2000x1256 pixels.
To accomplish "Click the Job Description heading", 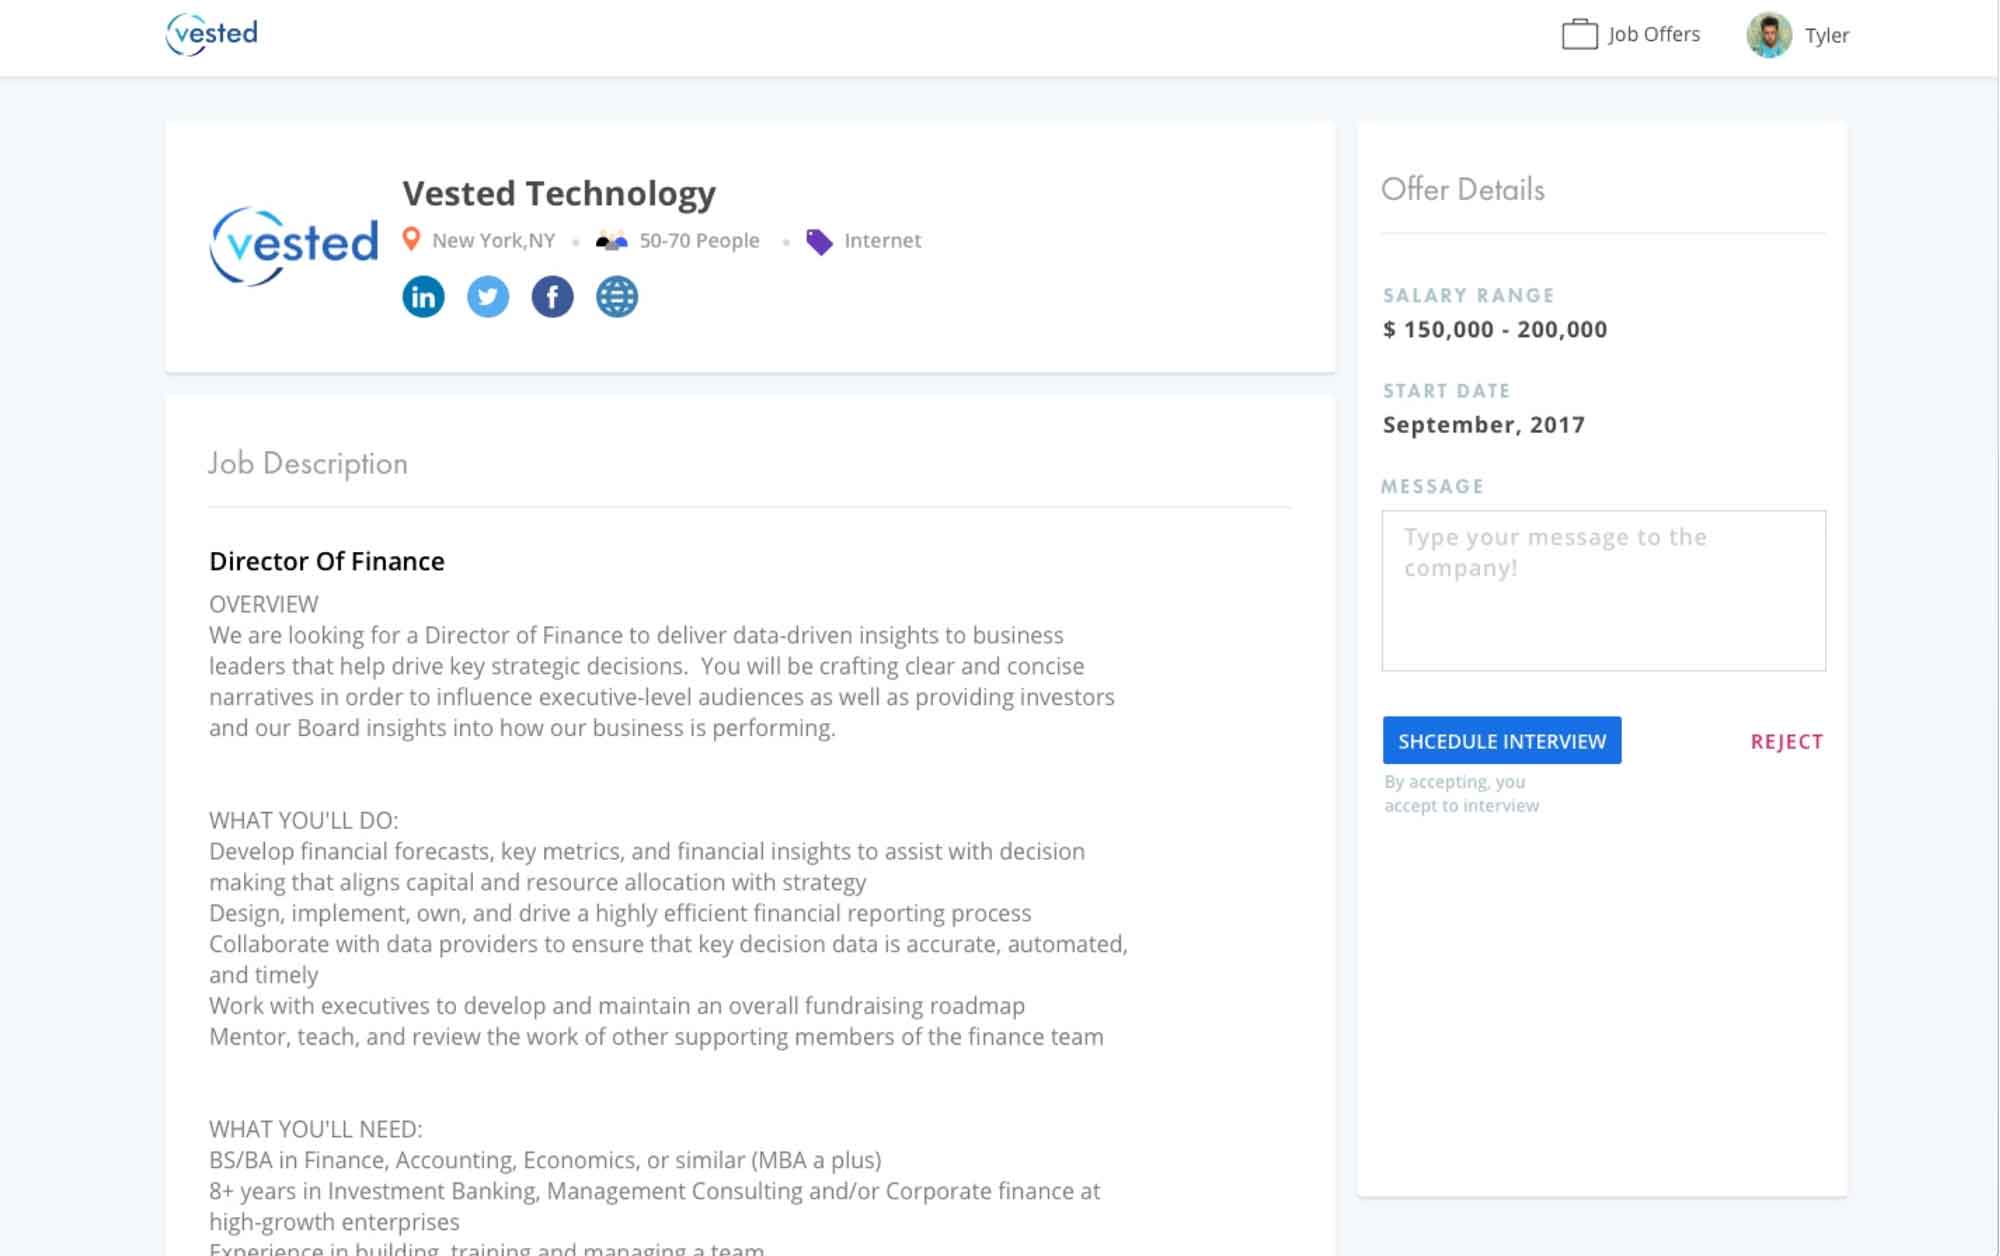I will click(308, 463).
